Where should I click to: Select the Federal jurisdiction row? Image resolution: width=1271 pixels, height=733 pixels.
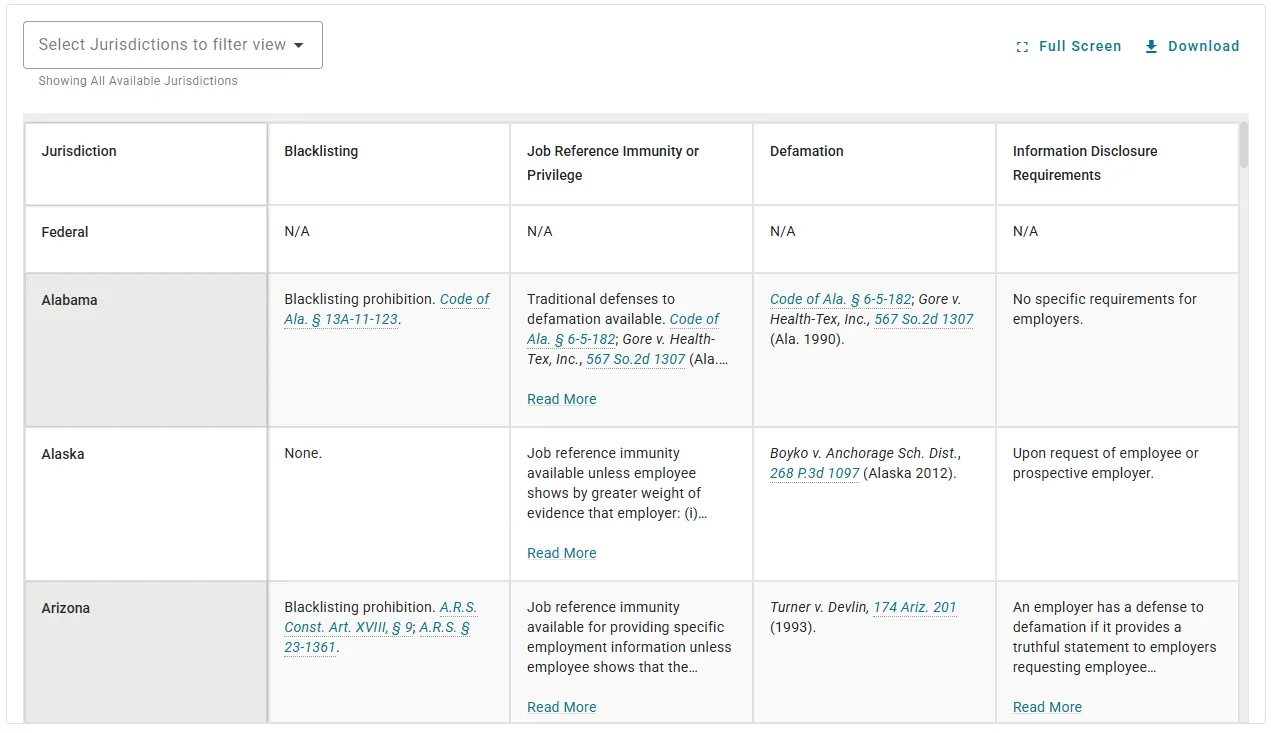click(x=145, y=238)
